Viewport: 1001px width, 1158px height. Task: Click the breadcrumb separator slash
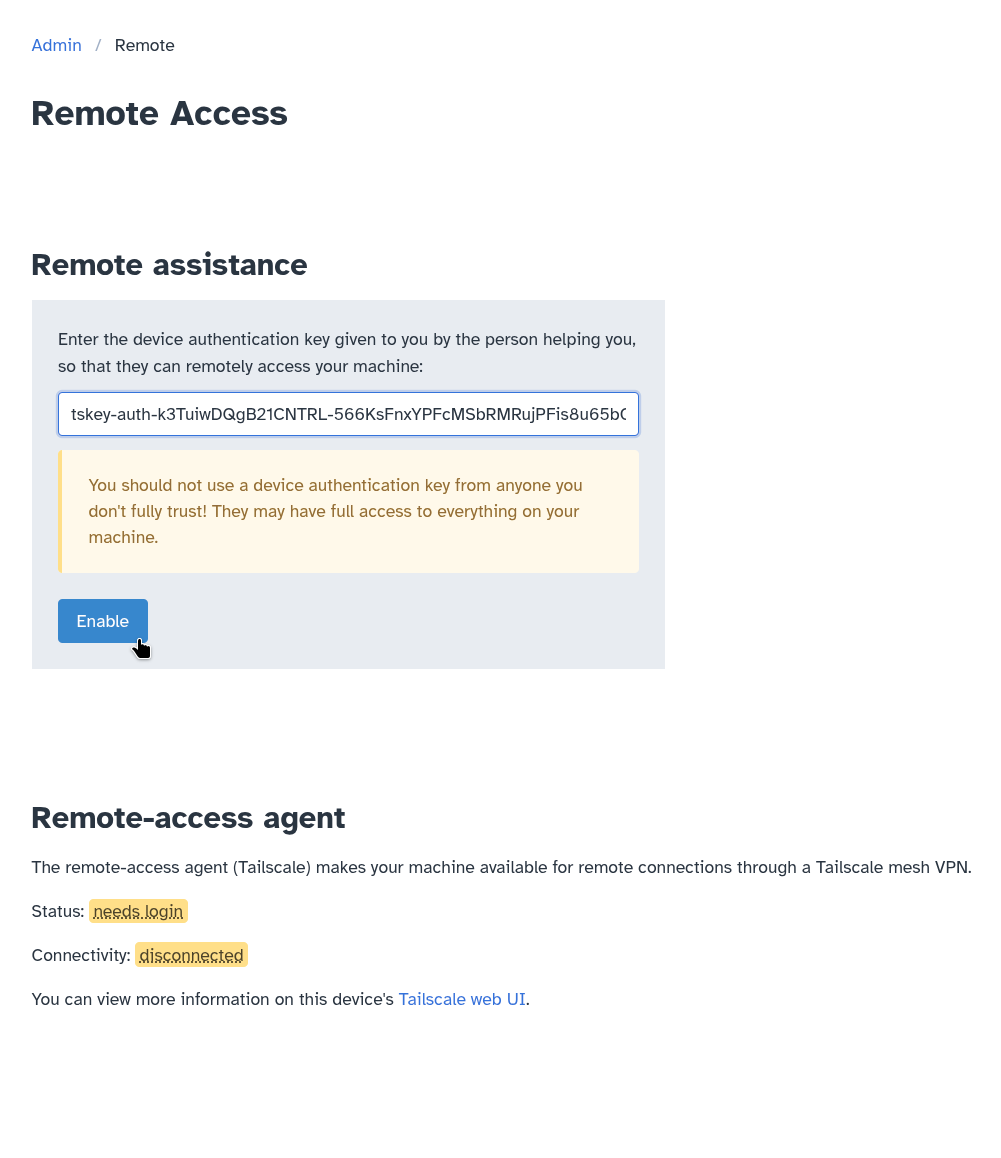tap(97, 45)
